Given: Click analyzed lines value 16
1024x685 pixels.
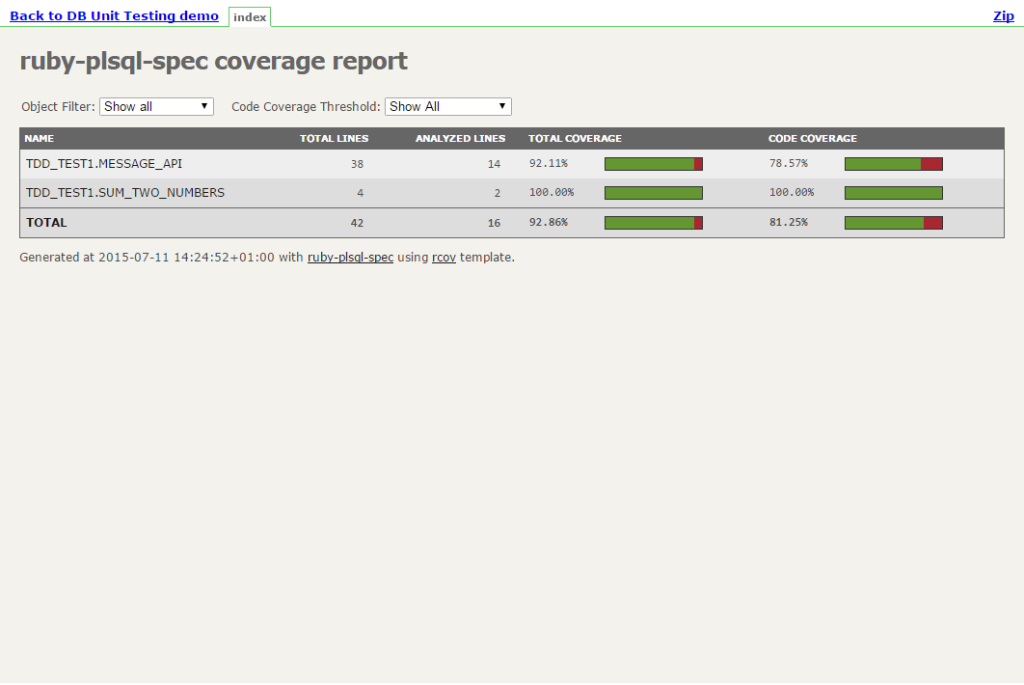Looking at the screenshot, I should [494, 223].
